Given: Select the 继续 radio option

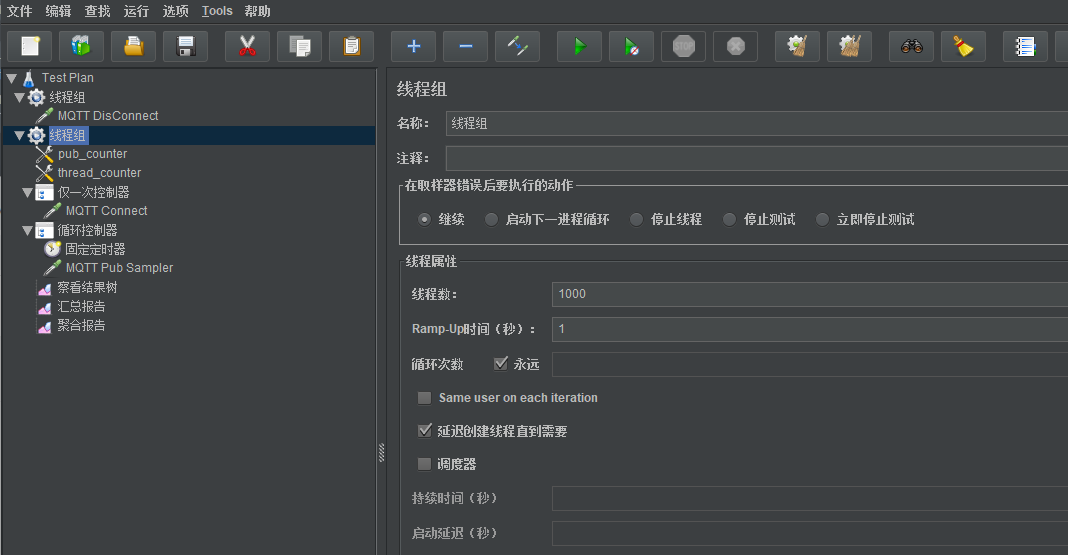Looking at the screenshot, I should click(x=424, y=219).
